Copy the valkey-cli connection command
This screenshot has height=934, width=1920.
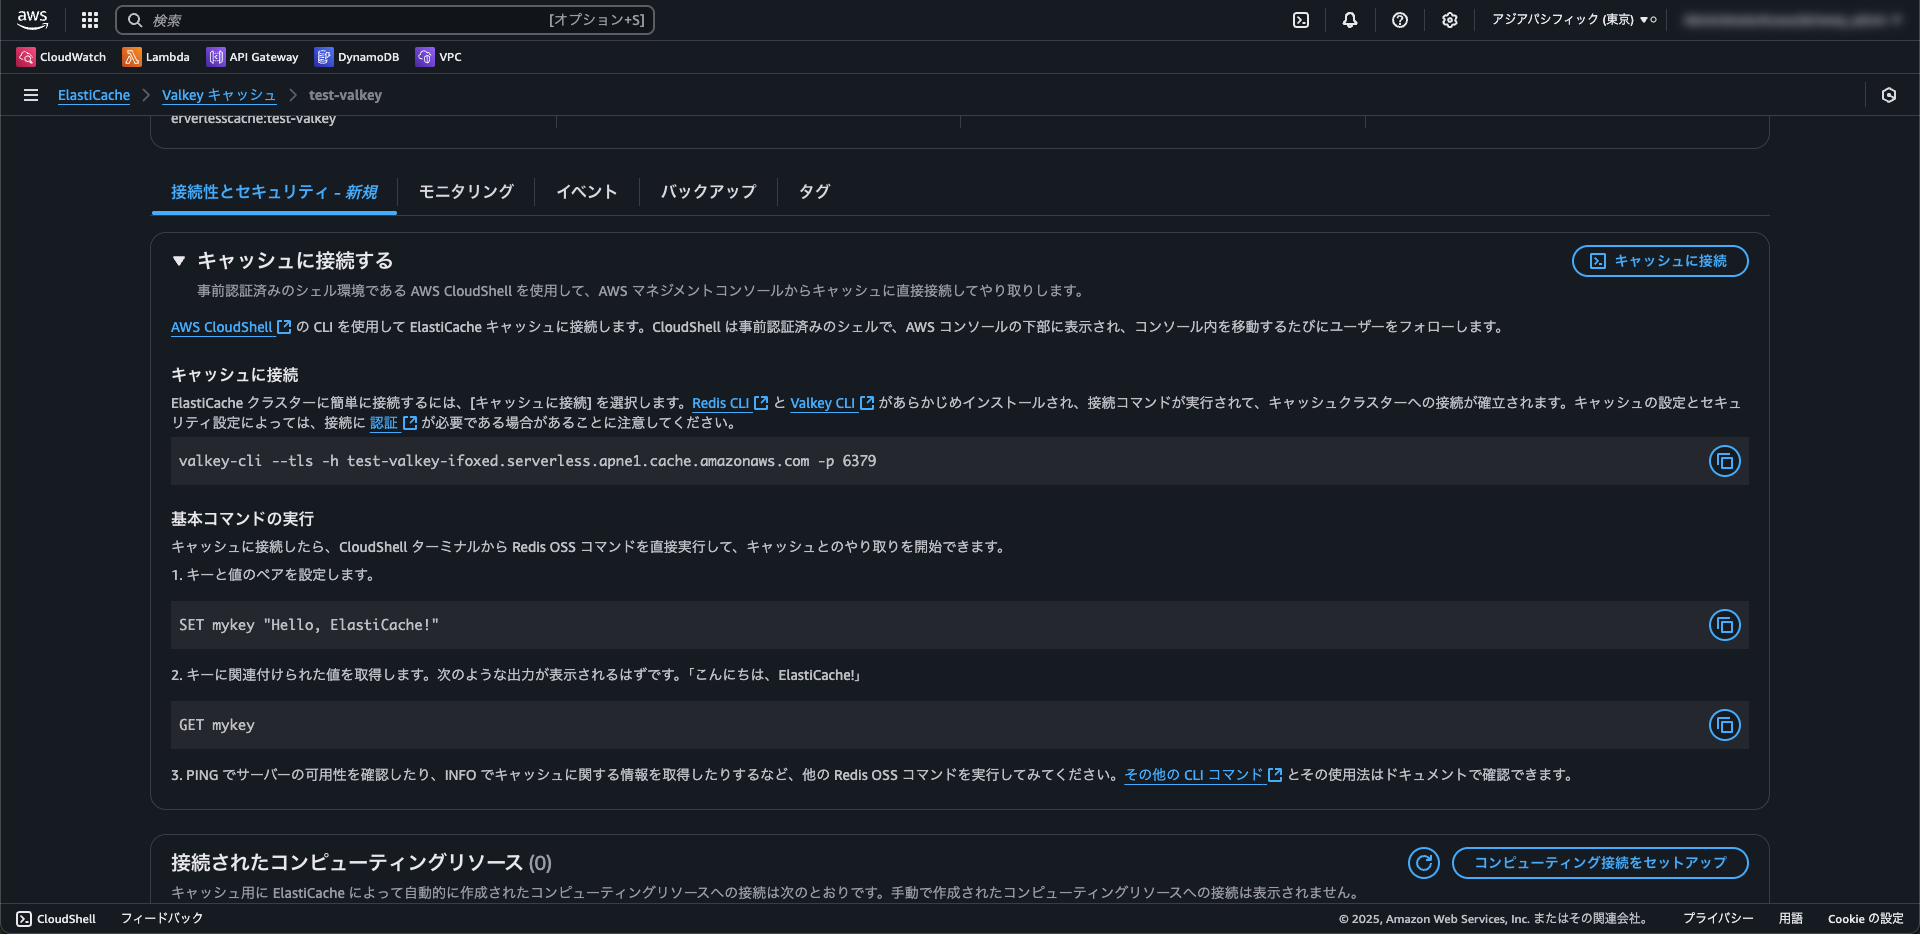(1724, 461)
